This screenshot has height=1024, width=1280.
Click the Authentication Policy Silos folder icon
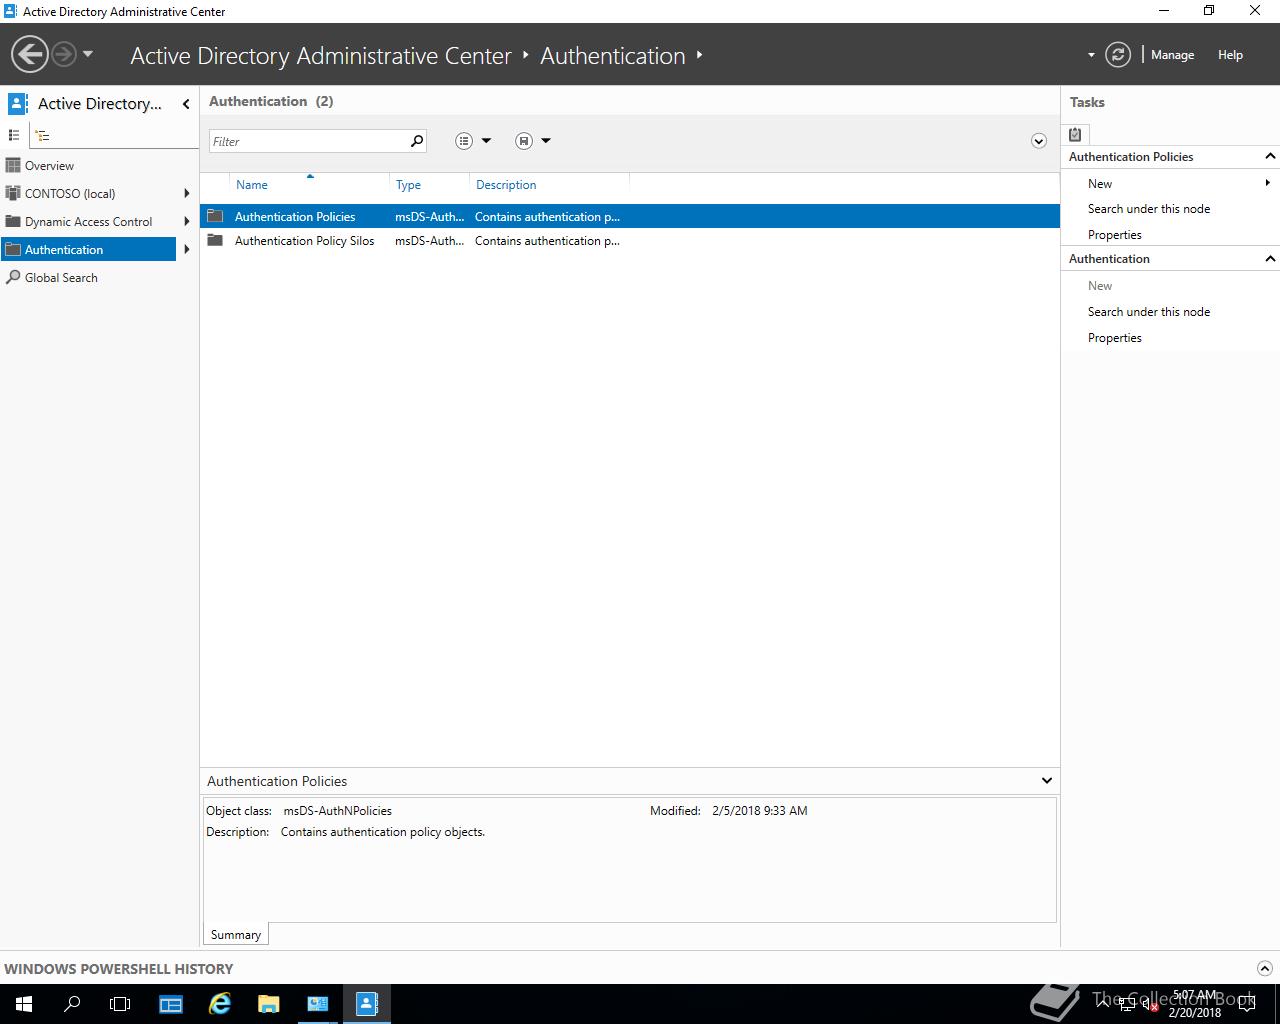(215, 240)
